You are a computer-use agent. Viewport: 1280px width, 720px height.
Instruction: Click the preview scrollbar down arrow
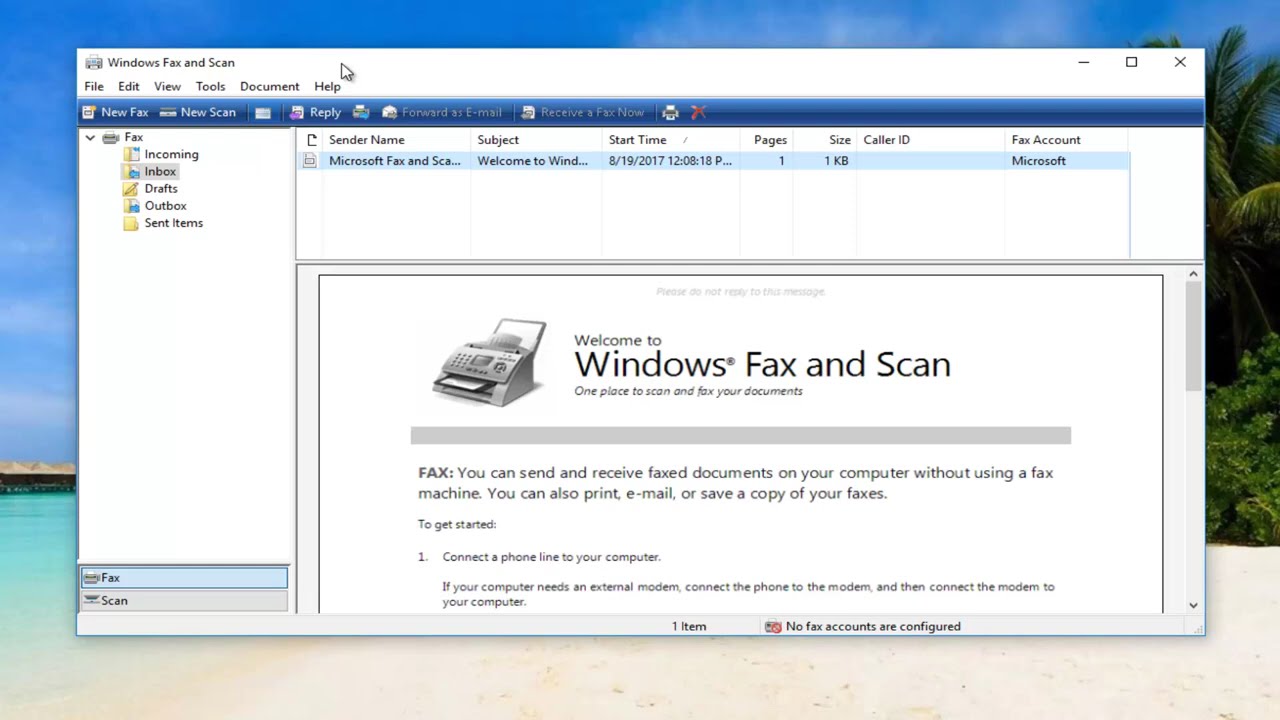point(1193,605)
